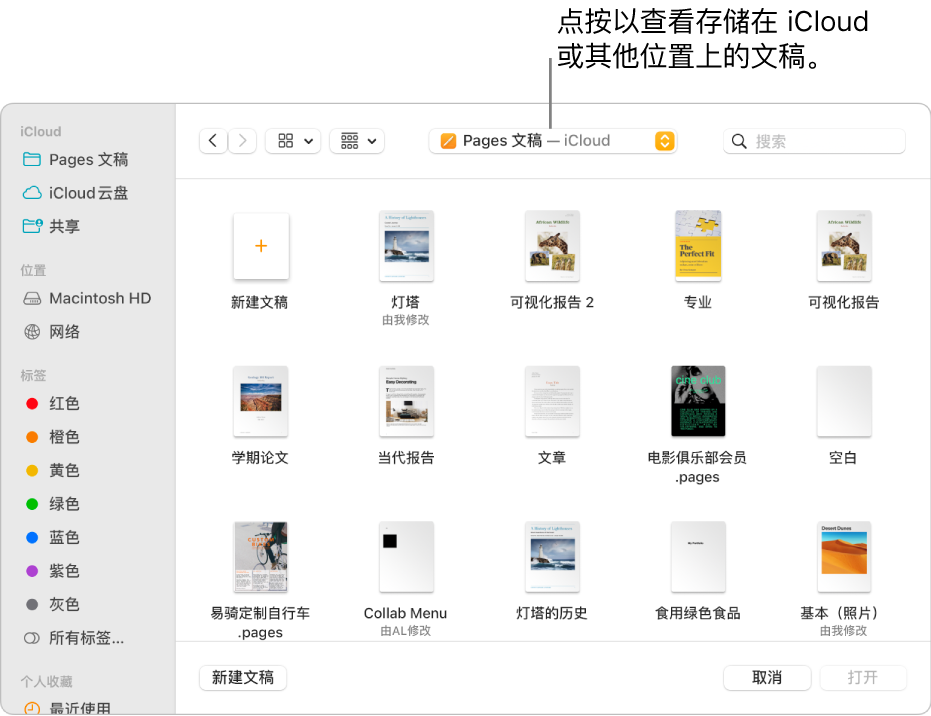931x716 pixels.
Task: Select the 基本（照片）document thumbnail
Action: pyautogui.click(x=844, y=557)
